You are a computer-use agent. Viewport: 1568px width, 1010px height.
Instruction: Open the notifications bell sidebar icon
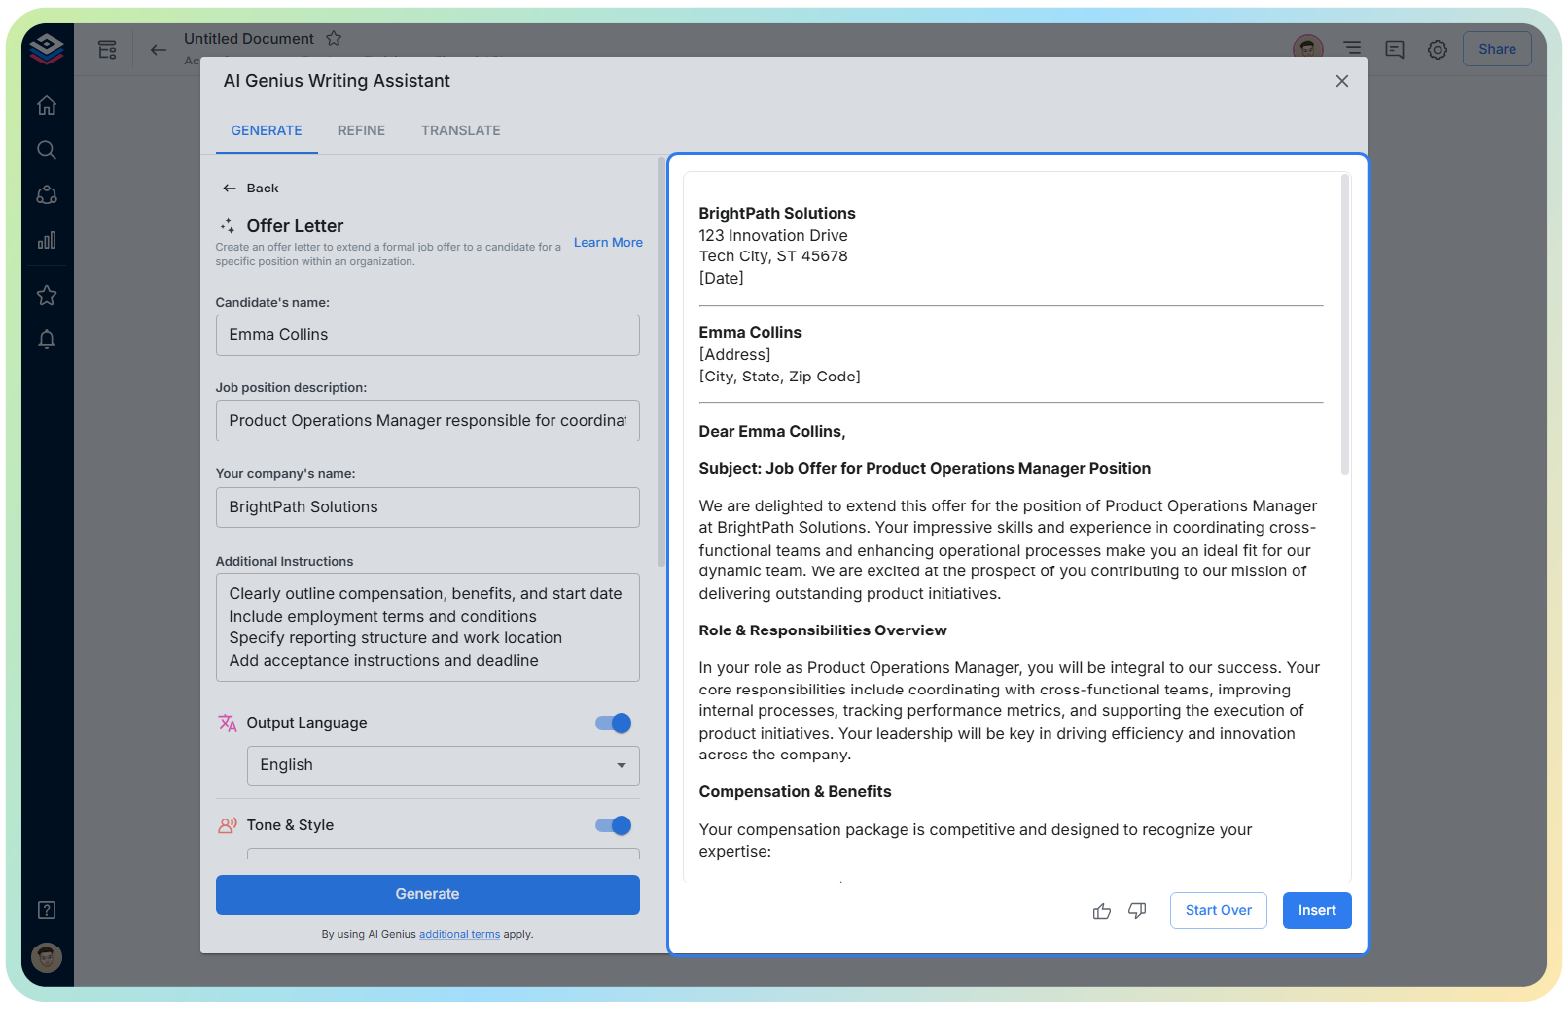(x=46, y=340)
